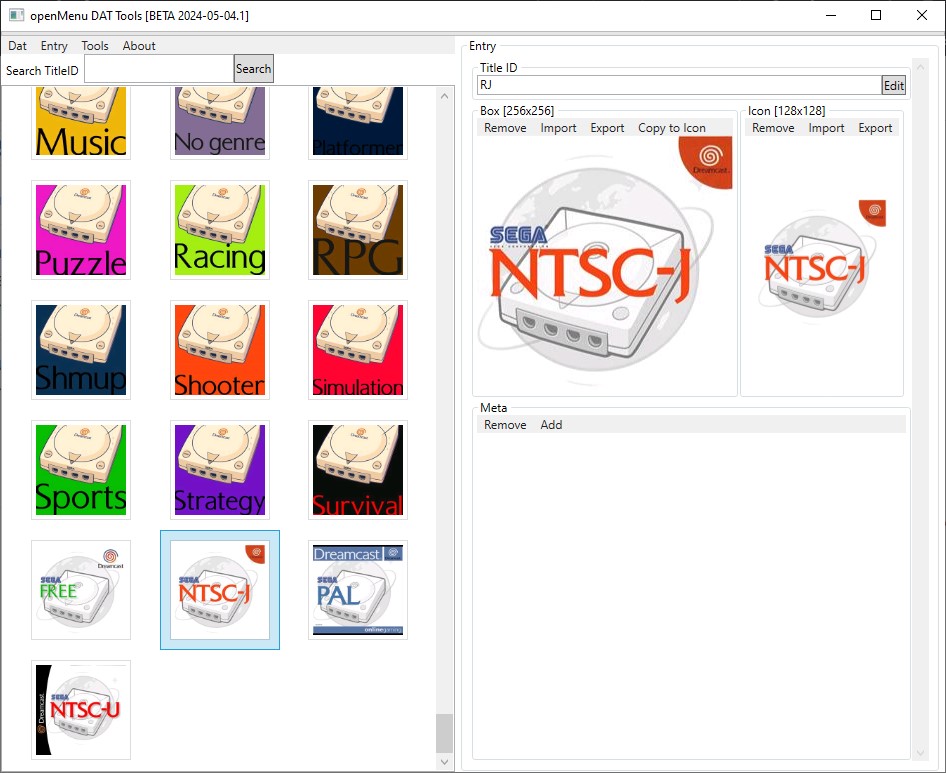Click the Title ID field showing RJ
Viewport: 946px width, 773px height.
pos(679,85)
